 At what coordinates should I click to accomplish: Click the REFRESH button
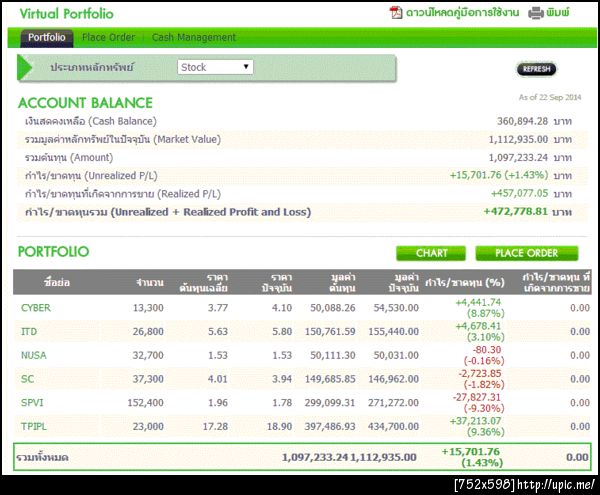pos(536,69)
